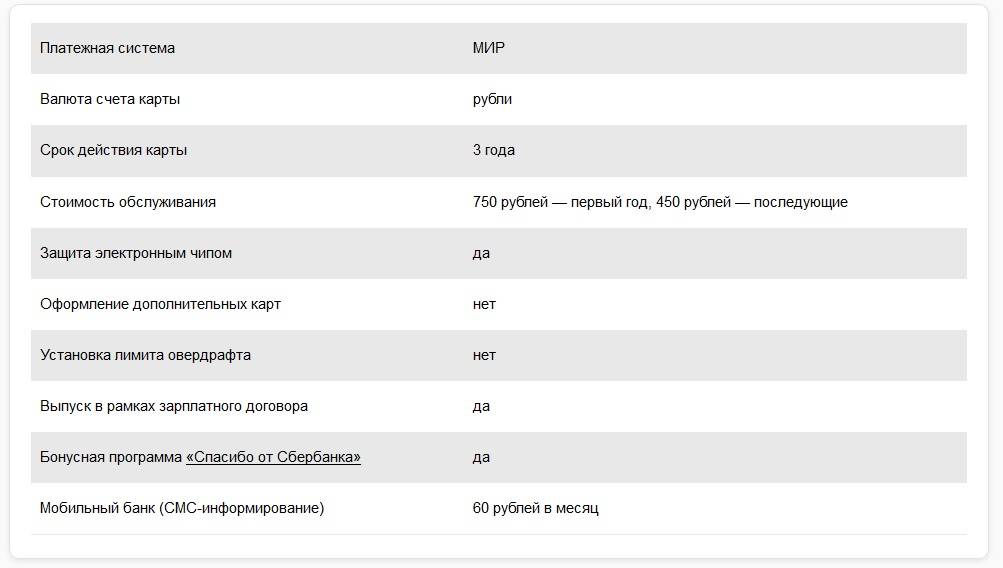Screen dimensions: 1003x568
Task: Click the «Стоимость обслуживания» label
Action: pyautogui.click(x=128, y=202)
